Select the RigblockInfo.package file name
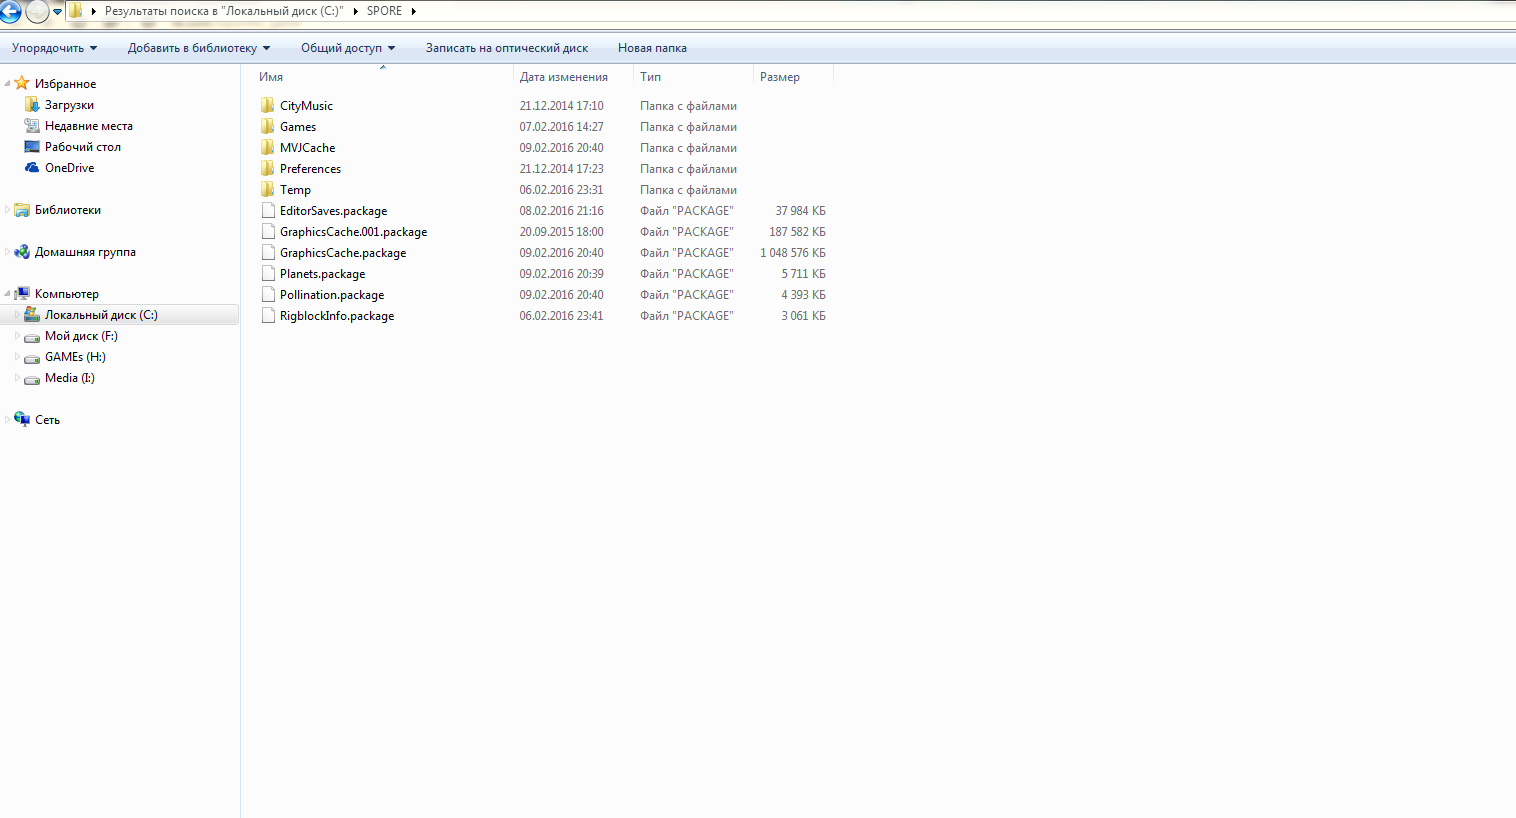This screenshot has width=1516, height=818. 337,316
